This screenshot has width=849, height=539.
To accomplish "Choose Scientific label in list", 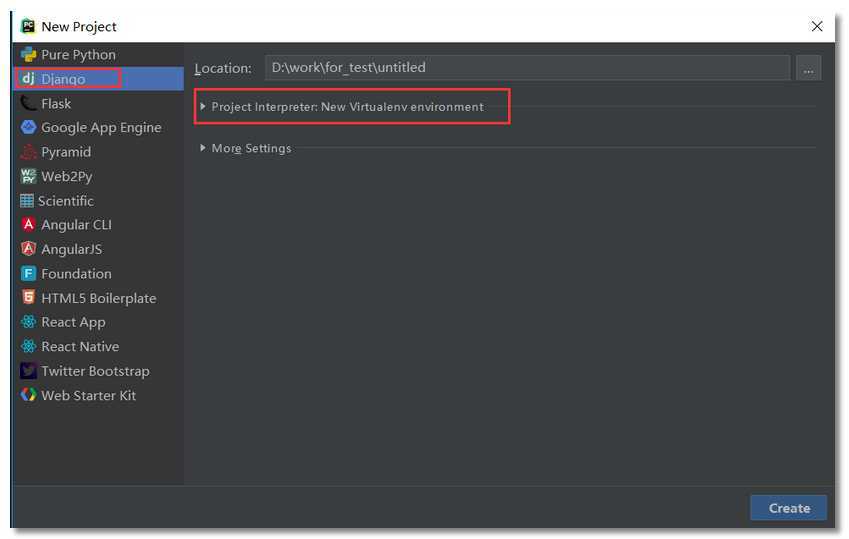I will coord(66,201).
